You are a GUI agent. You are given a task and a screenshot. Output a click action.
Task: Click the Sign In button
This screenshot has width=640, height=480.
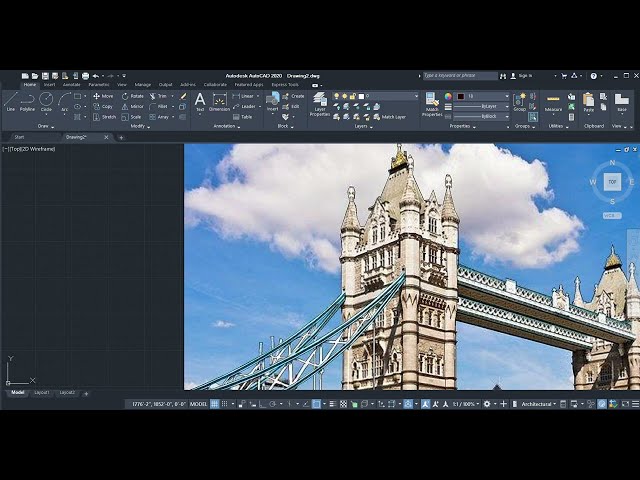tap(522, 76)
